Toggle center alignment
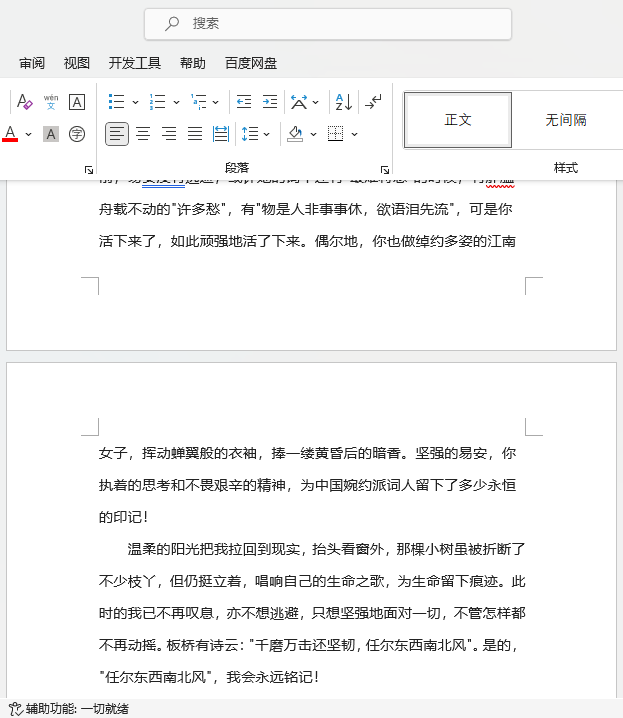The height and width of the screenshot is (718, 623). (143, 134)
